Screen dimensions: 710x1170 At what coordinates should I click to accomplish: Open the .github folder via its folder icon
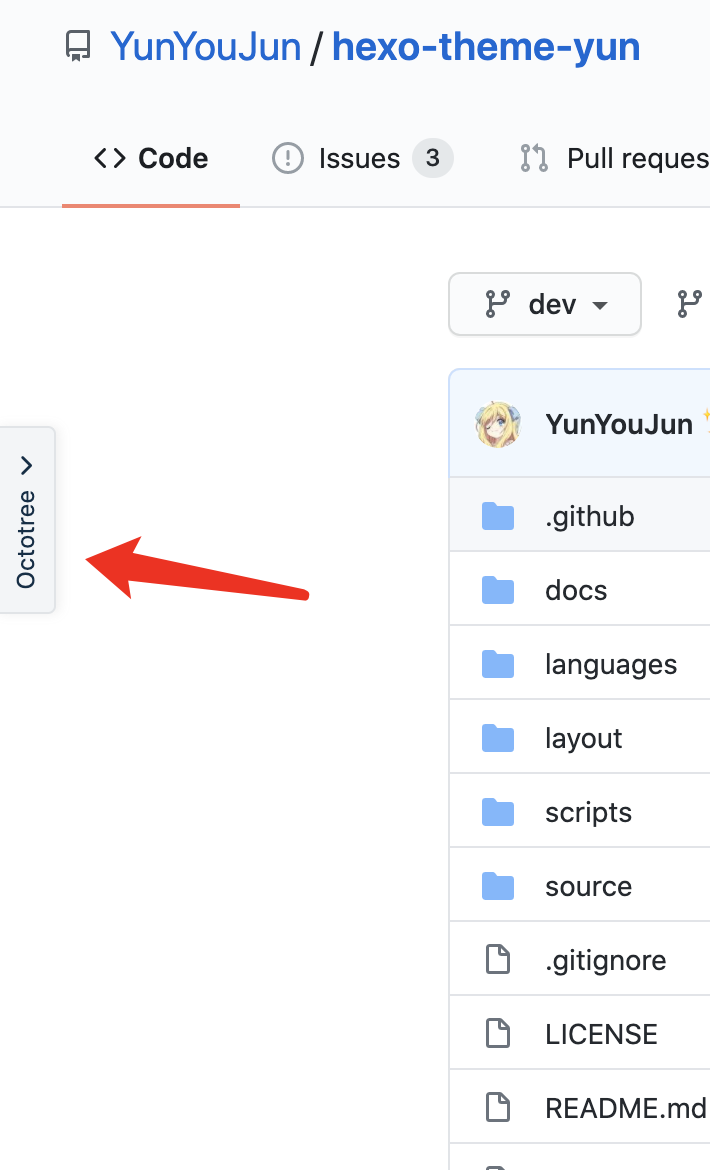(x=497, y=515)
